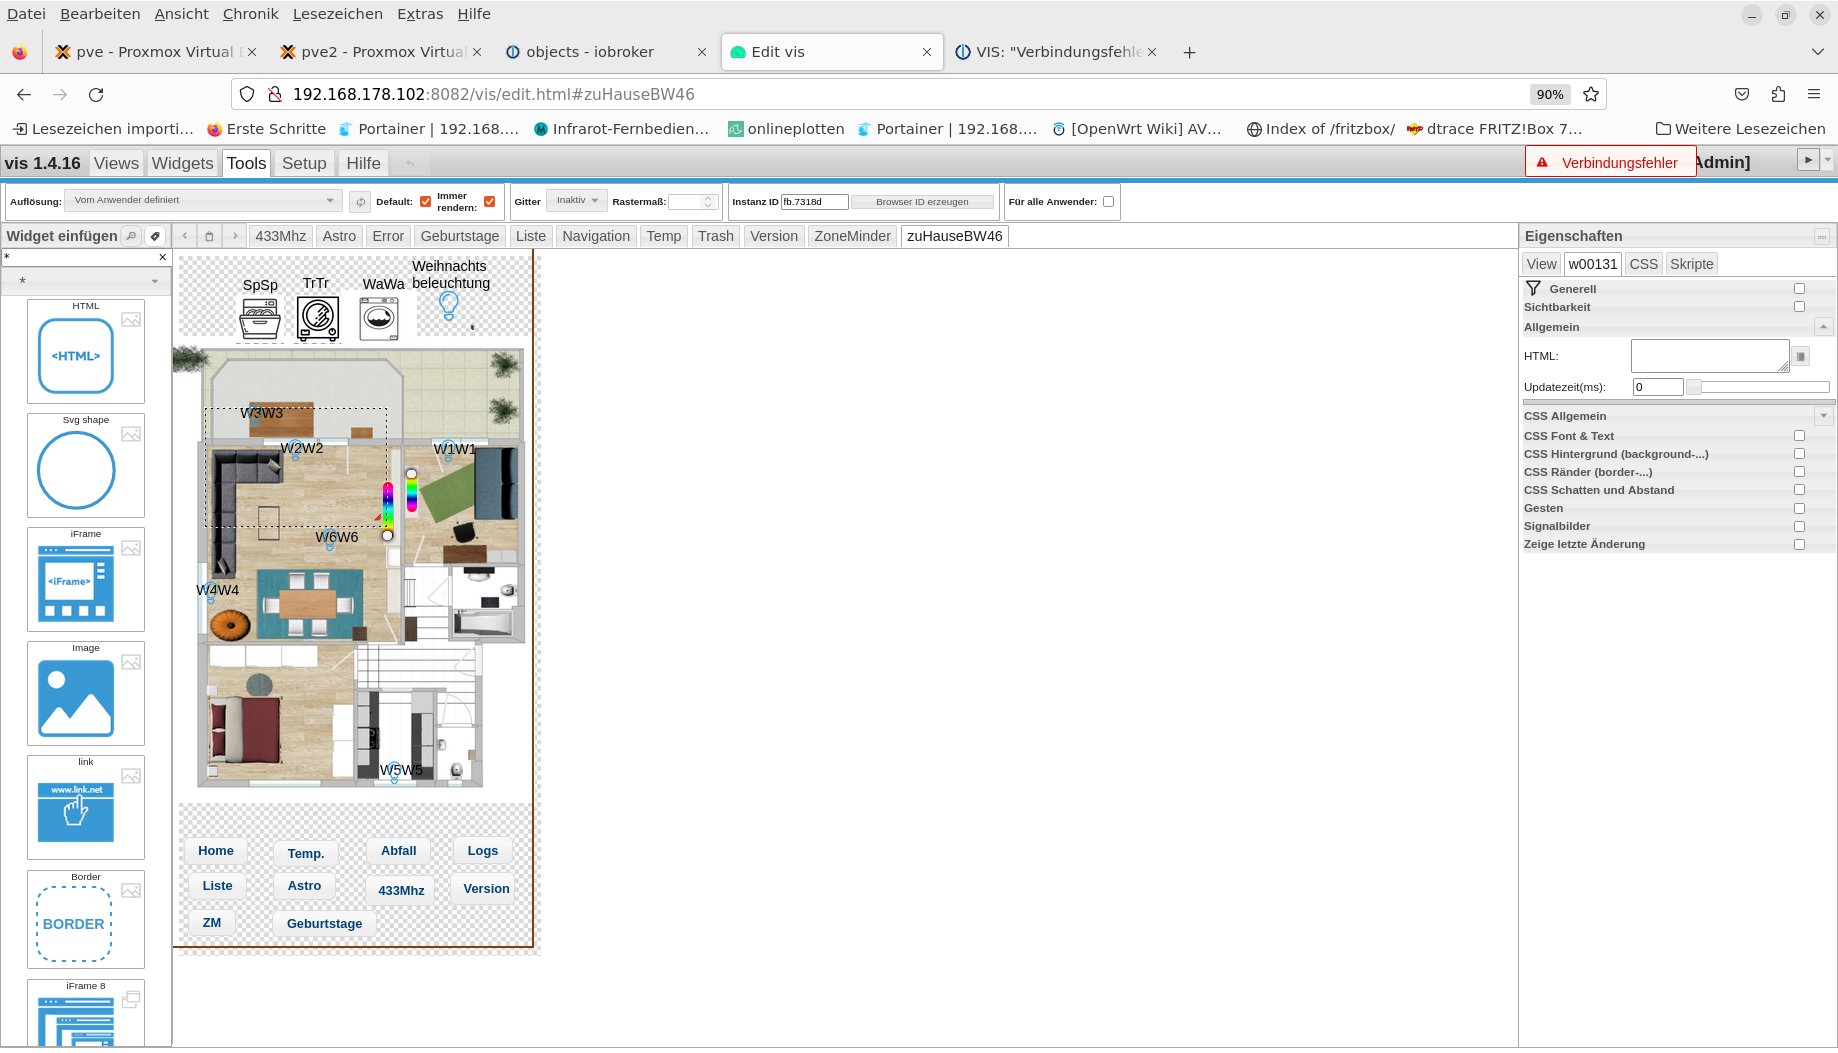Check the Generell group checkbox
The height and width of the screenshot is (1053, 1838).
1800,289
